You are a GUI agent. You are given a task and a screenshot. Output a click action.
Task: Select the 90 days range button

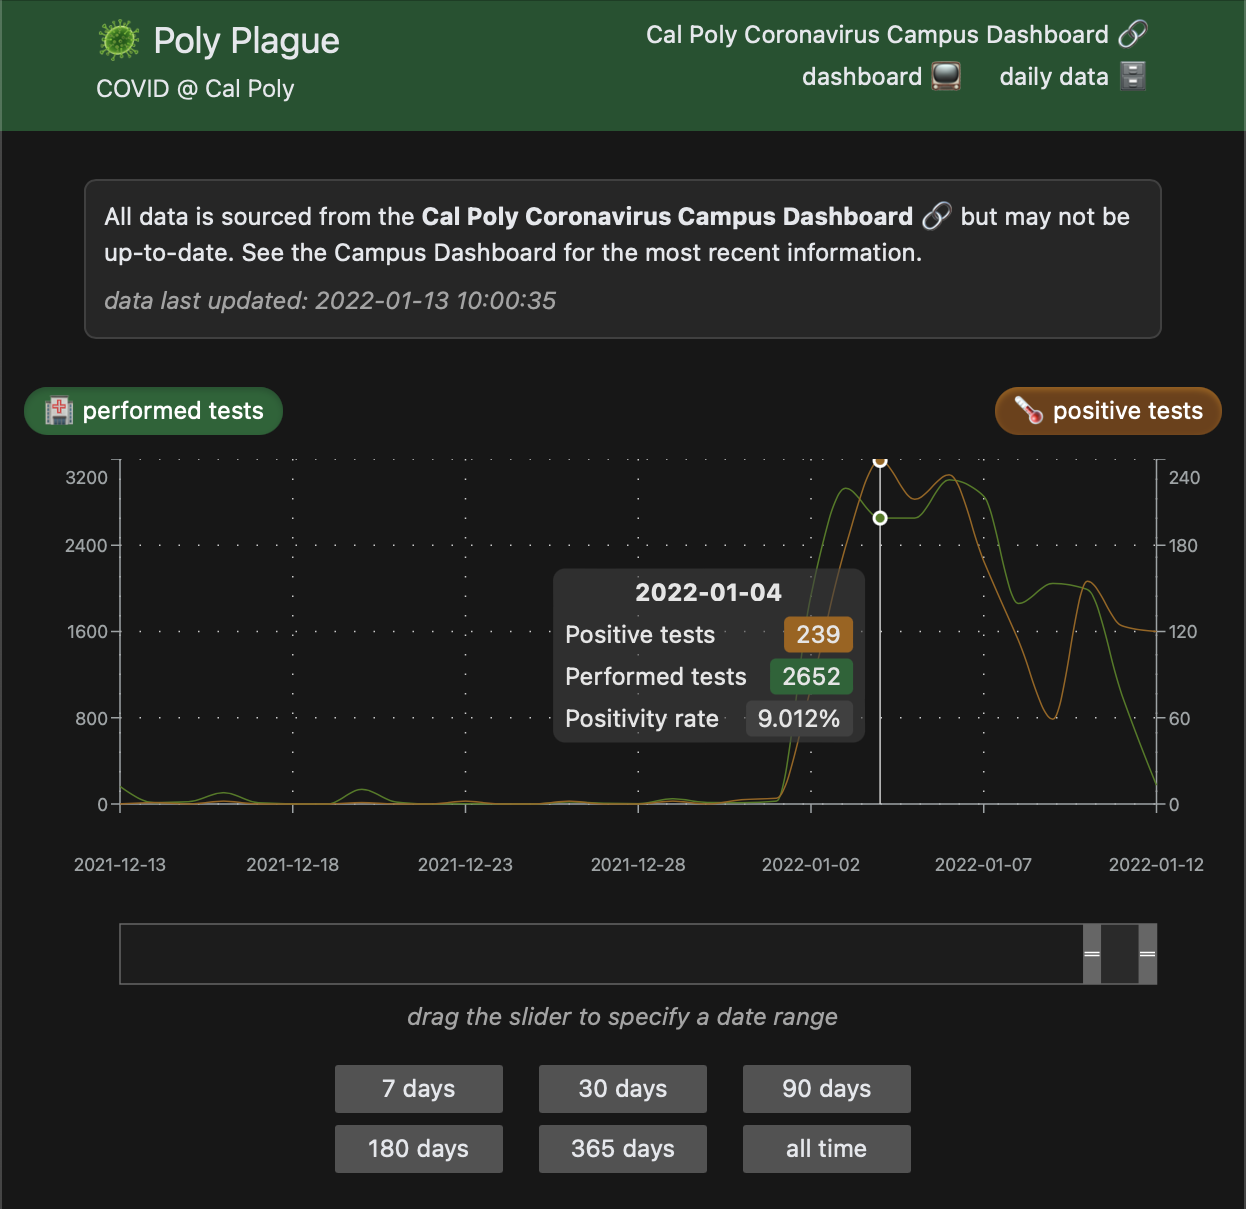(x=826, y=1089)
